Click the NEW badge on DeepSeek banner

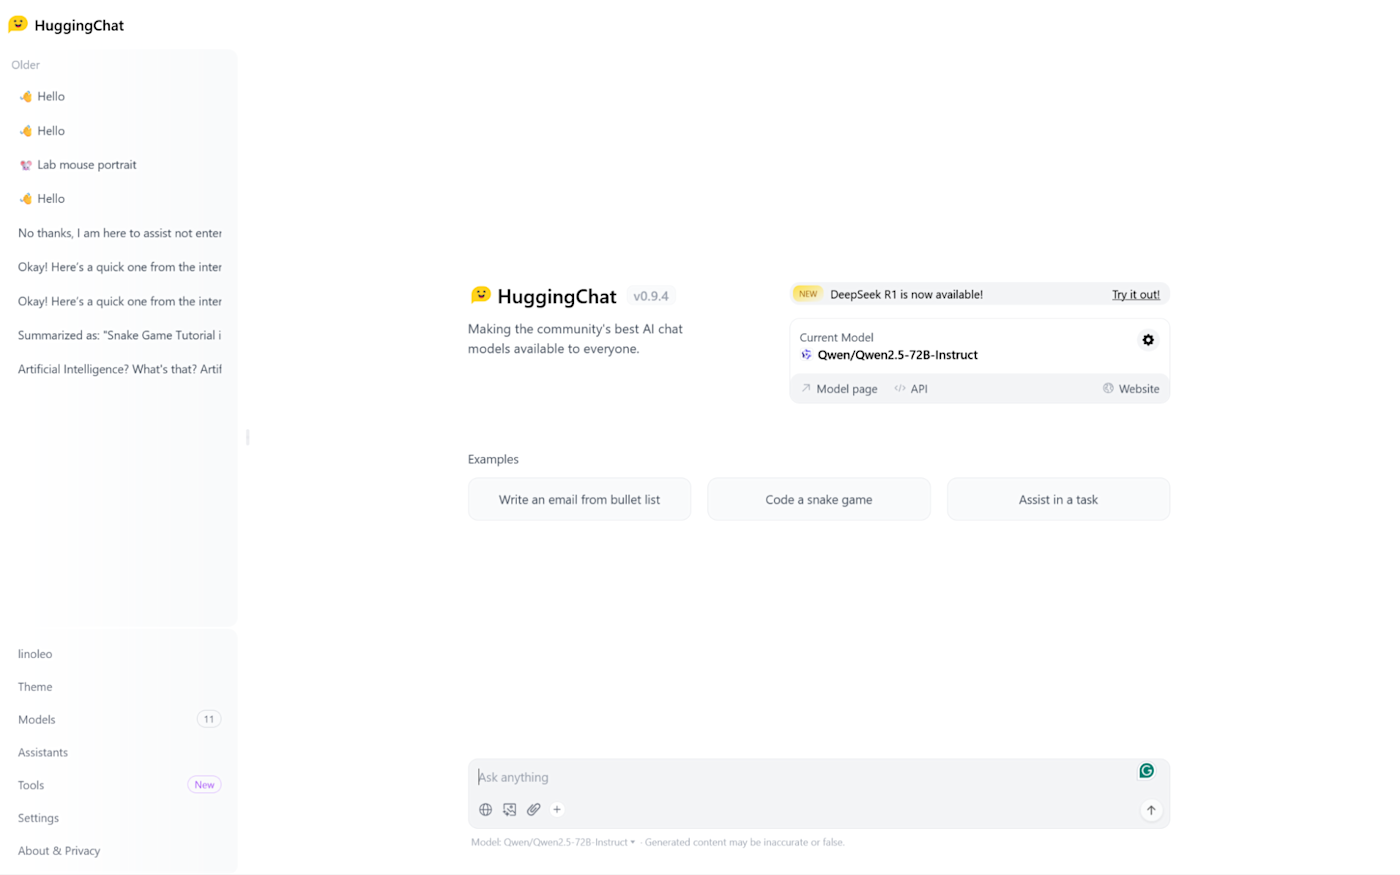pos(808,294)
